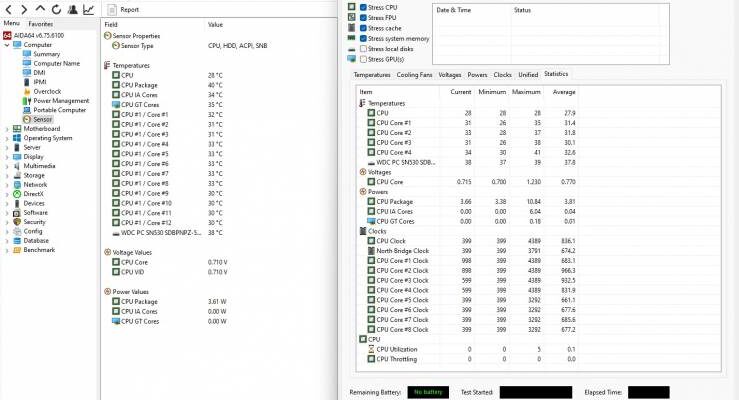
Task: Enable the Stress local disks checkbox
Action: click(x=363, y=49)
